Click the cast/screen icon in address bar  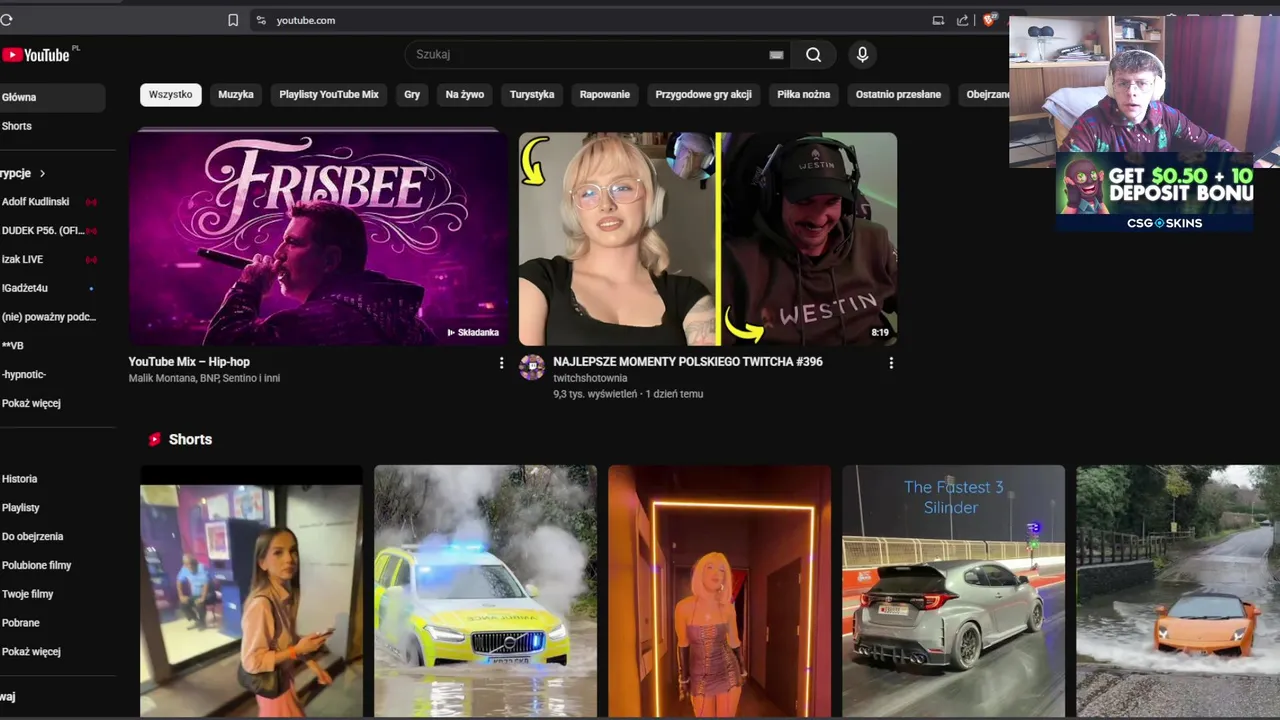pos(938,20)
